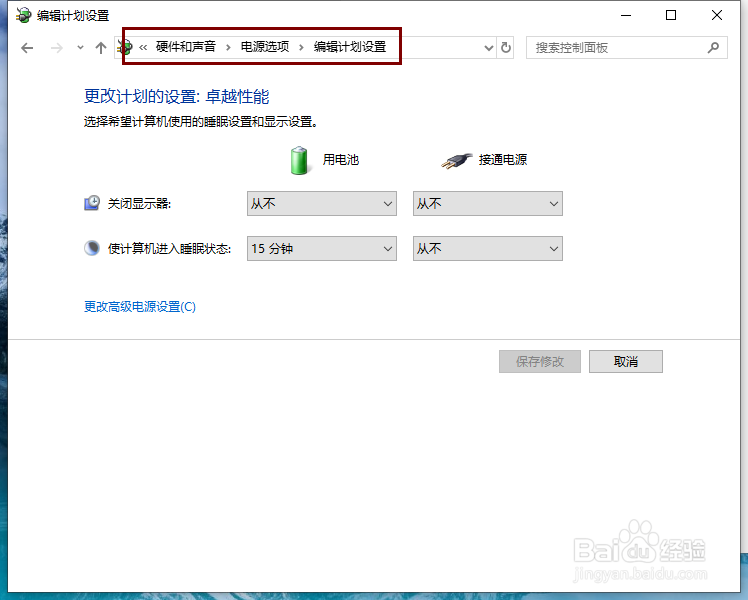Click the 使计算机进入睡眠状态 label
The height and width of the screenshot is (600, 748).
pos(169,248)
